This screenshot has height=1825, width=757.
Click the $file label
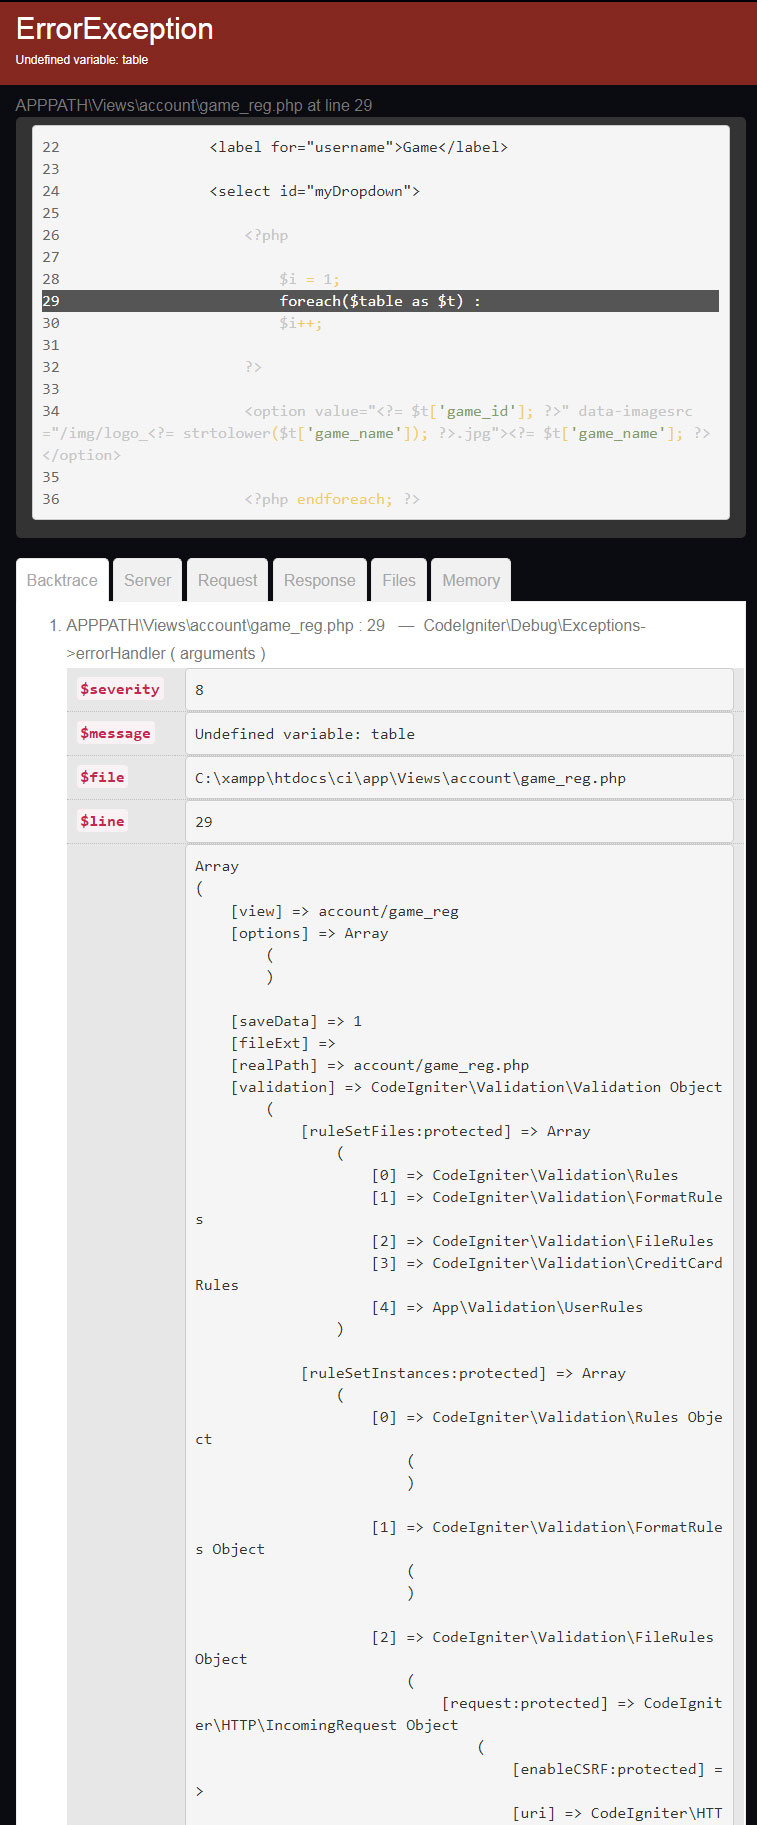pos(102,777)
